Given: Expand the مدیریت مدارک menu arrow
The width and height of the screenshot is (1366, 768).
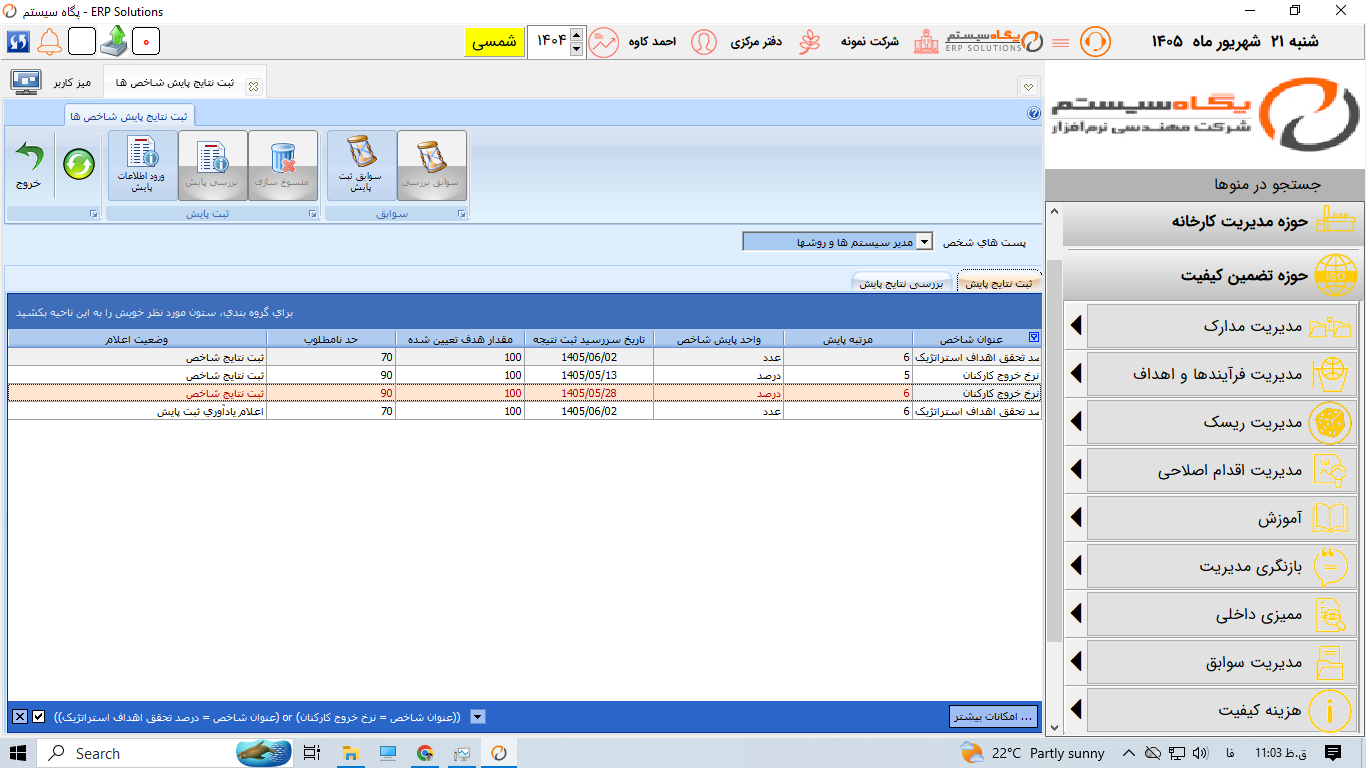Looking at the screenshot, I should coord(1076,326).
